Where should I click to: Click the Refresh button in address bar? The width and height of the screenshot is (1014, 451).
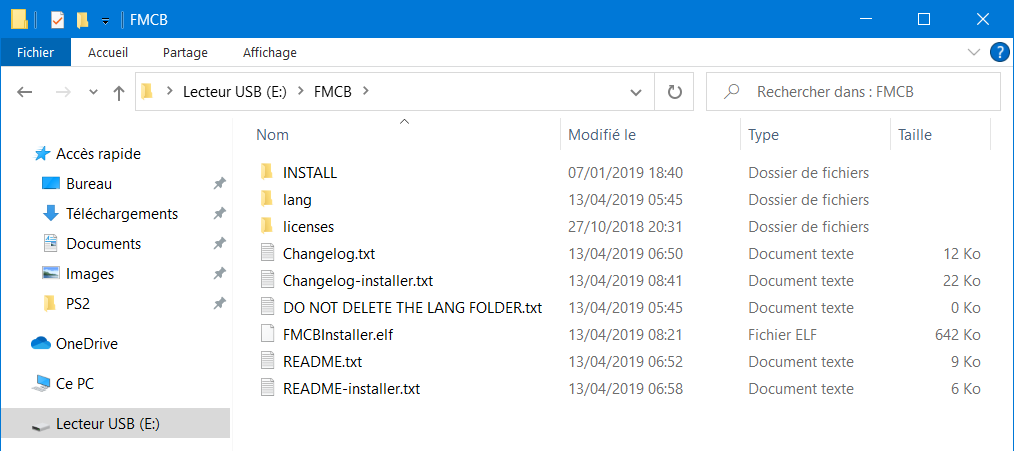point(674,92)
